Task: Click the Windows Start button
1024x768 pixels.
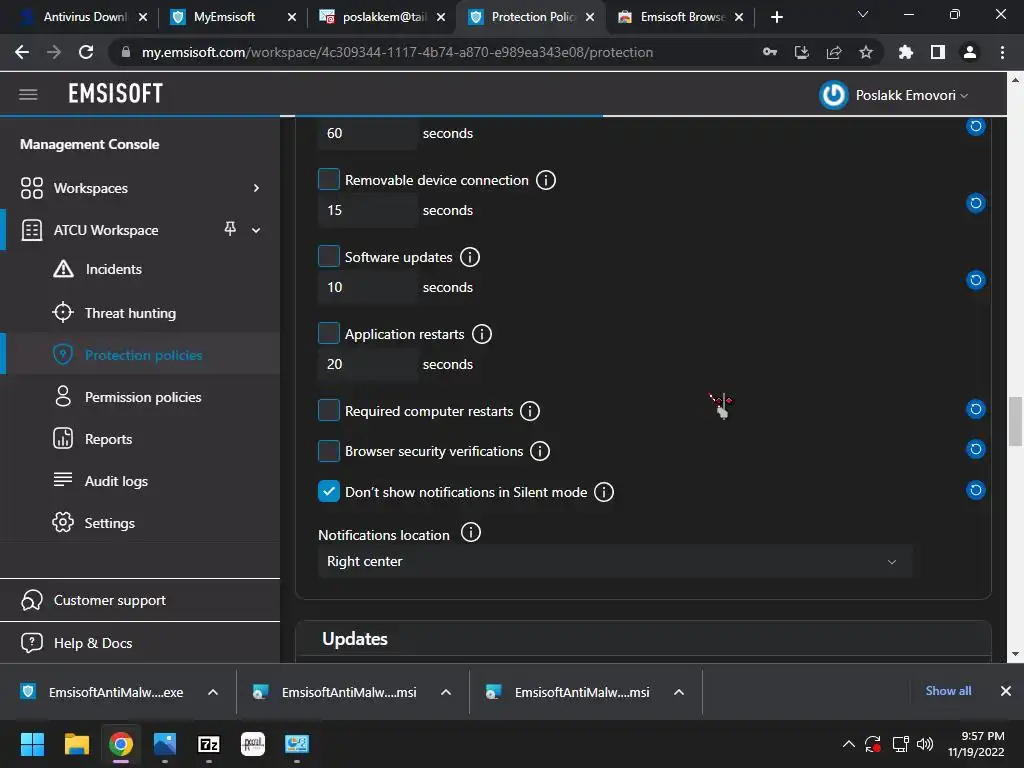Action: click(32, 744)
